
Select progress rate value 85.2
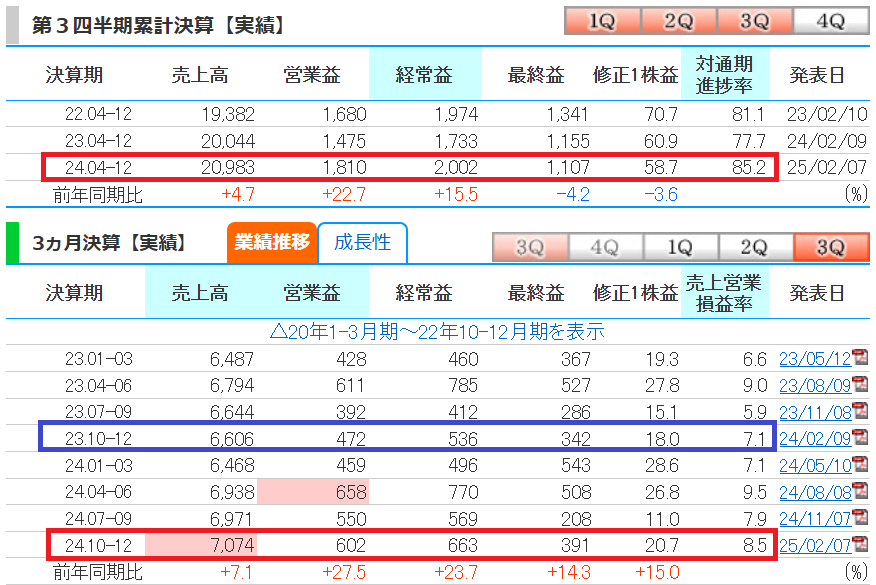click(749, 167)
